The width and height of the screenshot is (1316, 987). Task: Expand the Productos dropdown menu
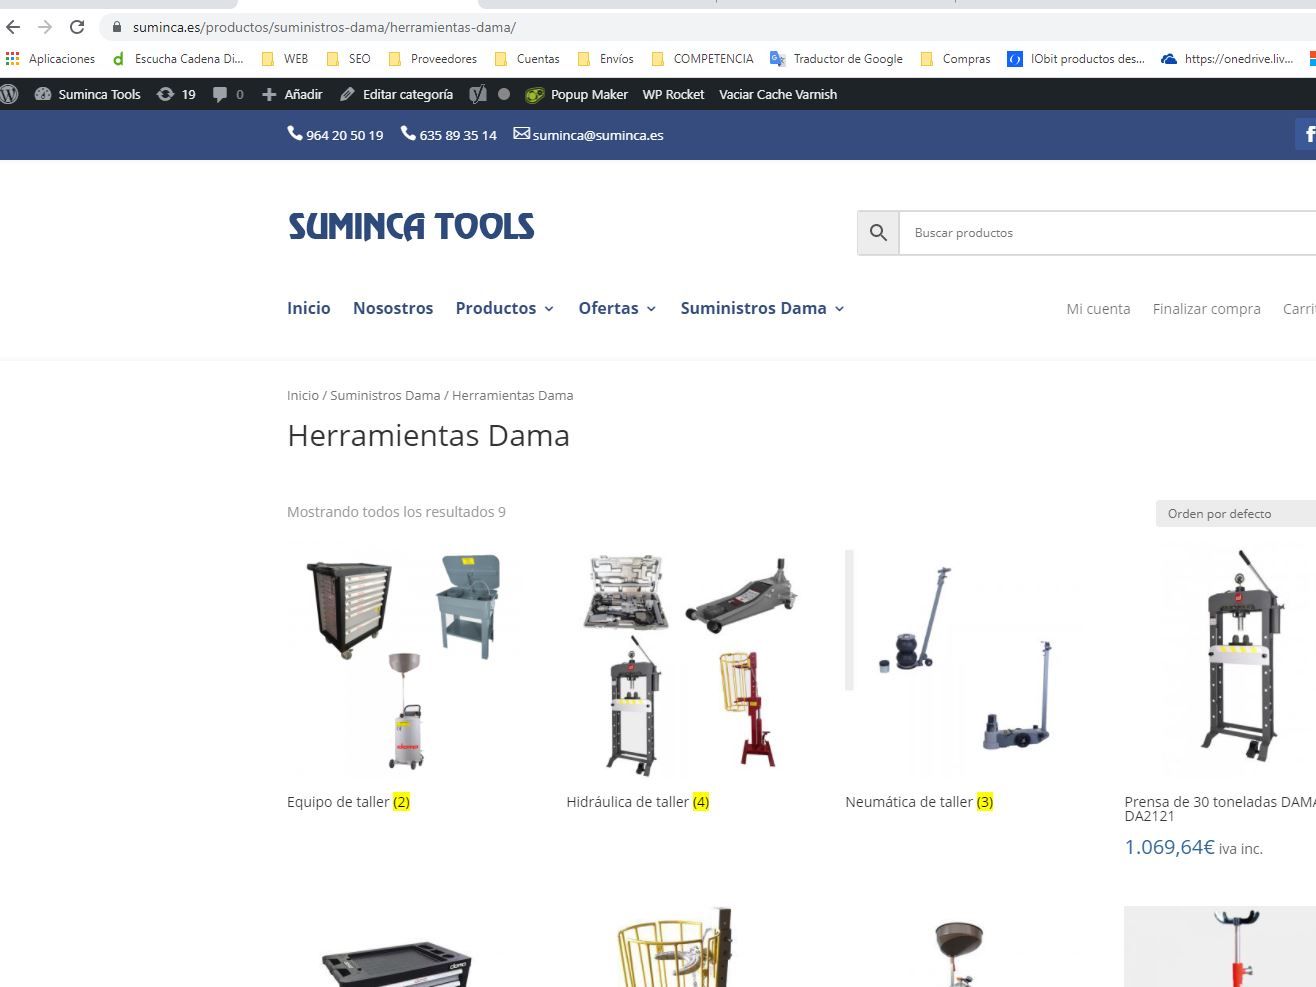[505, 308]
